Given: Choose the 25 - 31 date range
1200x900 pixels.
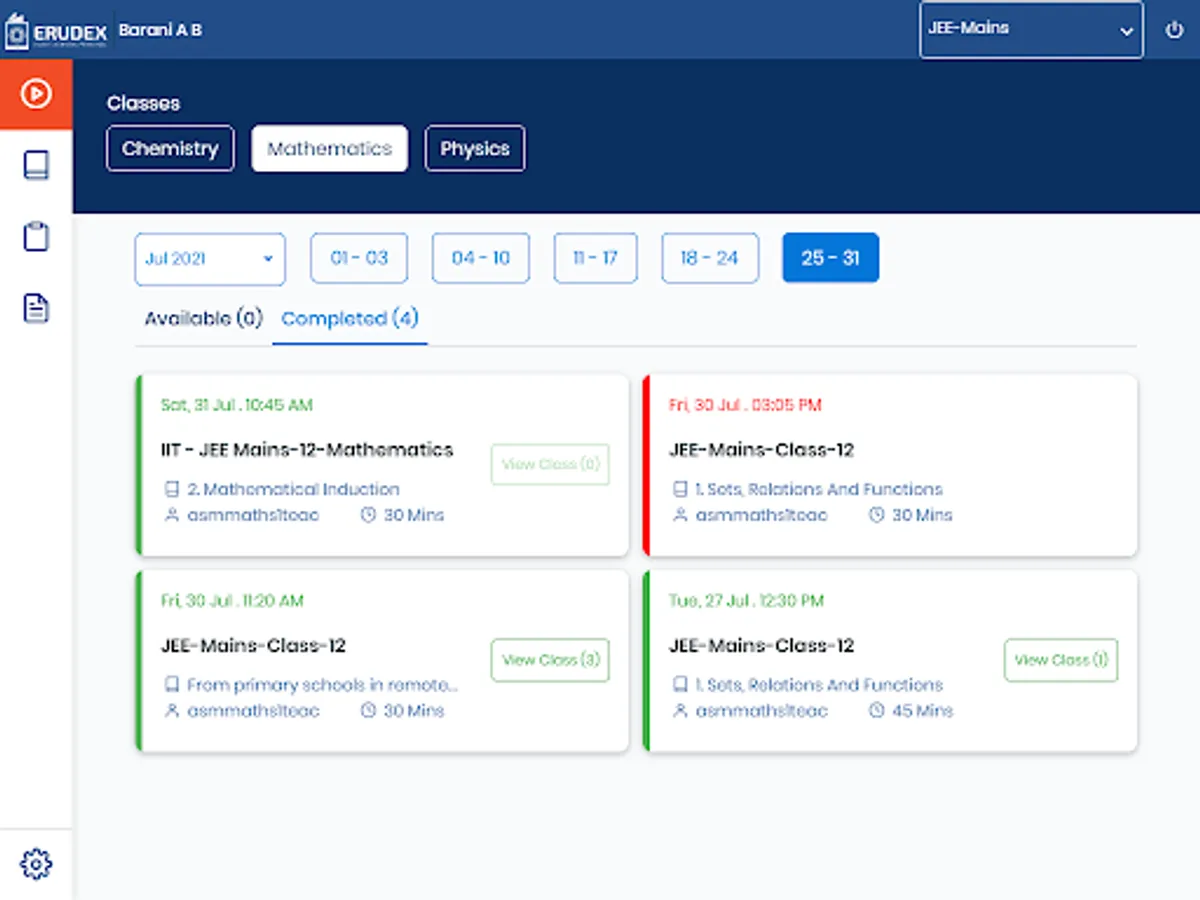Looking at the screenshot, I should pos(831,258).
